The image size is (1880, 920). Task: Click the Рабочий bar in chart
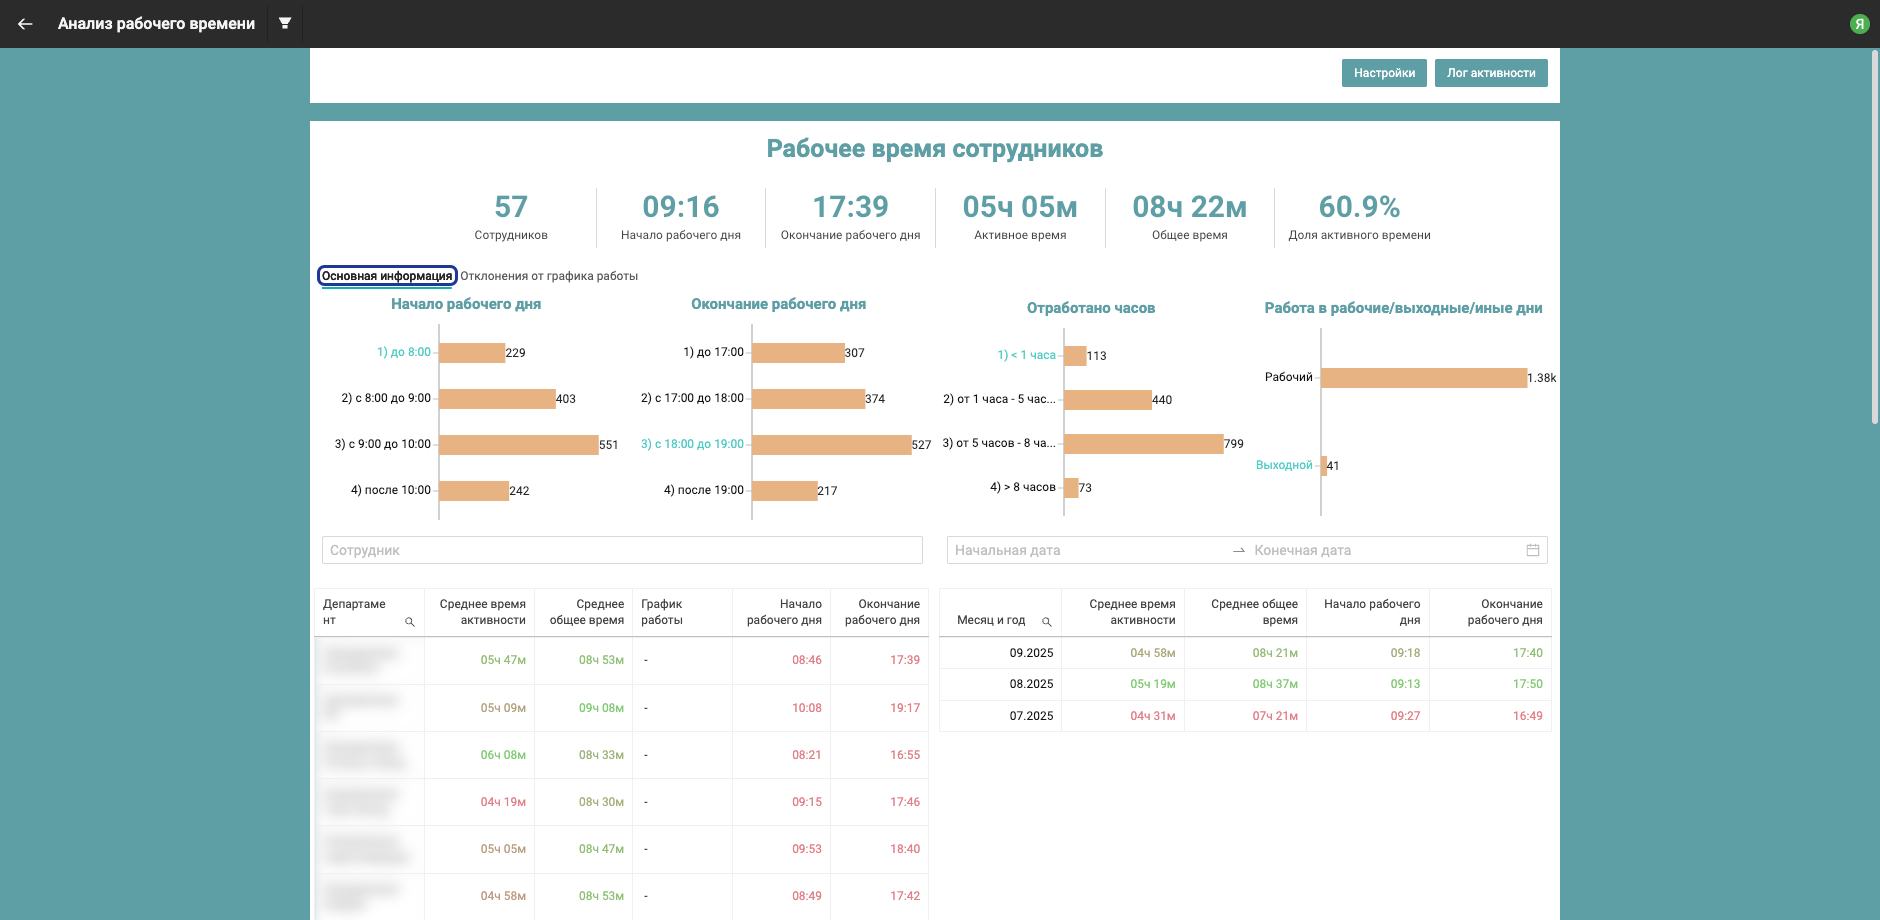click(x=1423, y=378)
